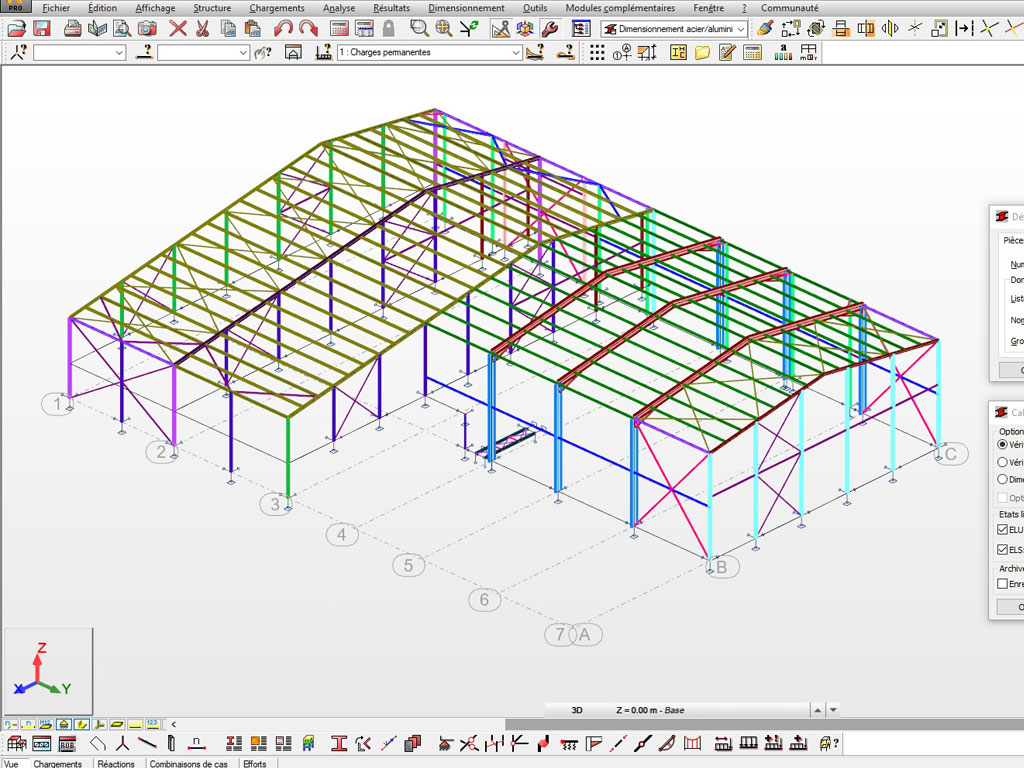Click help pointer icon in bottom toolbar
1024x768 pixels.
(828, 743)
